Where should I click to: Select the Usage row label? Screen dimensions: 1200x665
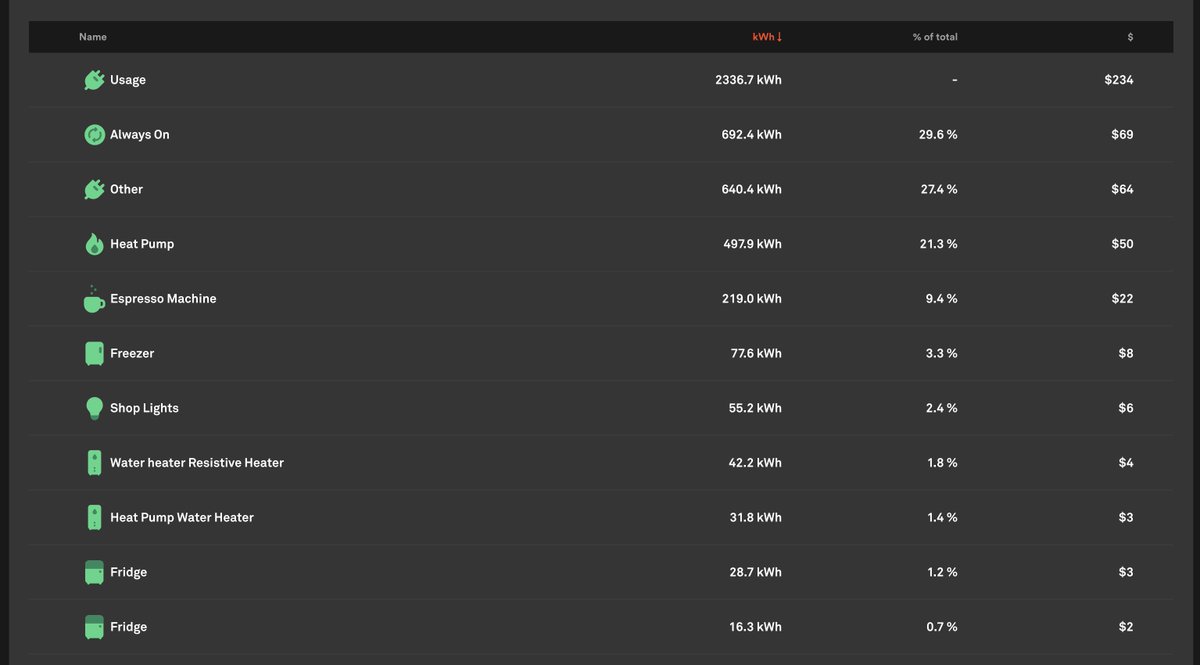click(128, 80)
